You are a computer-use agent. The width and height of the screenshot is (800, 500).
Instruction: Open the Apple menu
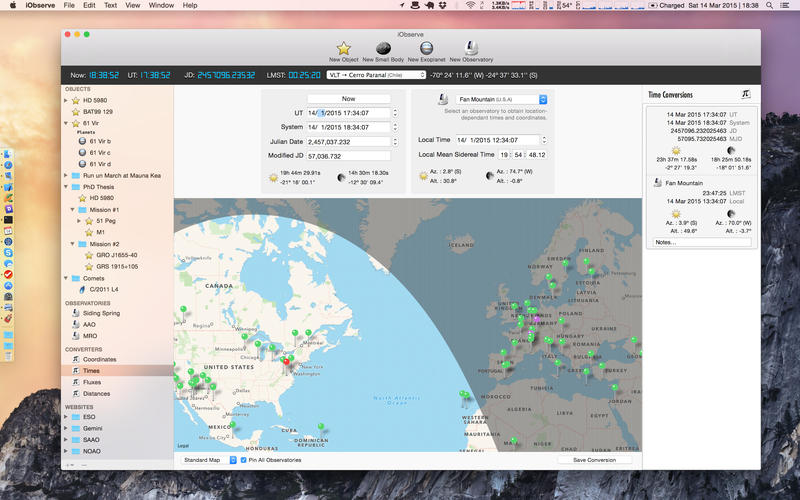(x=13, y=5)
